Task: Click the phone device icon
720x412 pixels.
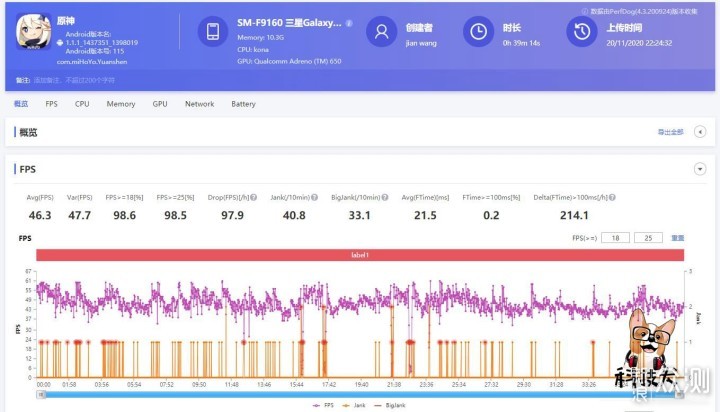Action: [x=213, y=31]
